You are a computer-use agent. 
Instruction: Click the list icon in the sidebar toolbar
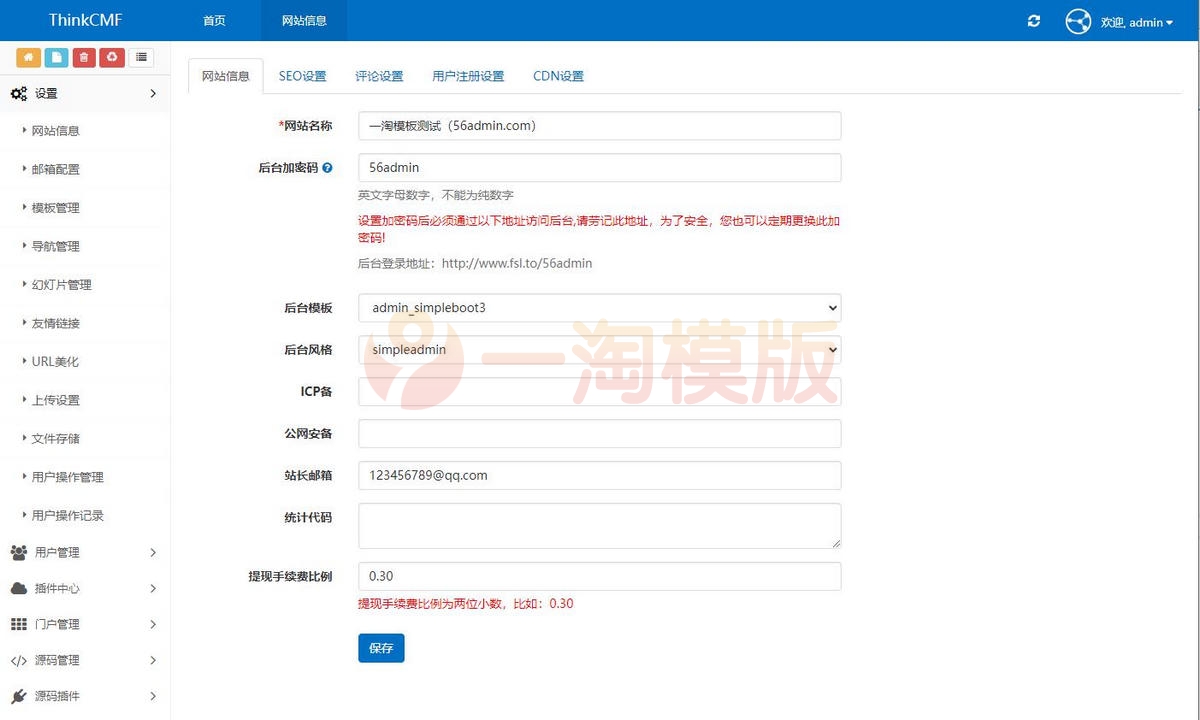[141, 57]
